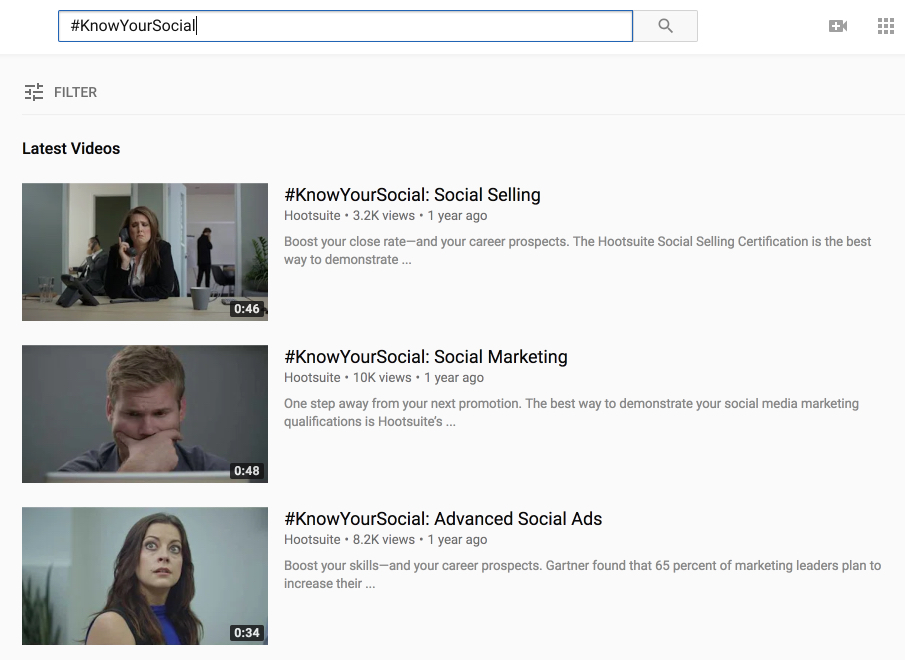Image resolution: width=905 pixels, height=660 pixels.
Task: Click the 0:48 duration badge
Action: tap(246, 471)
